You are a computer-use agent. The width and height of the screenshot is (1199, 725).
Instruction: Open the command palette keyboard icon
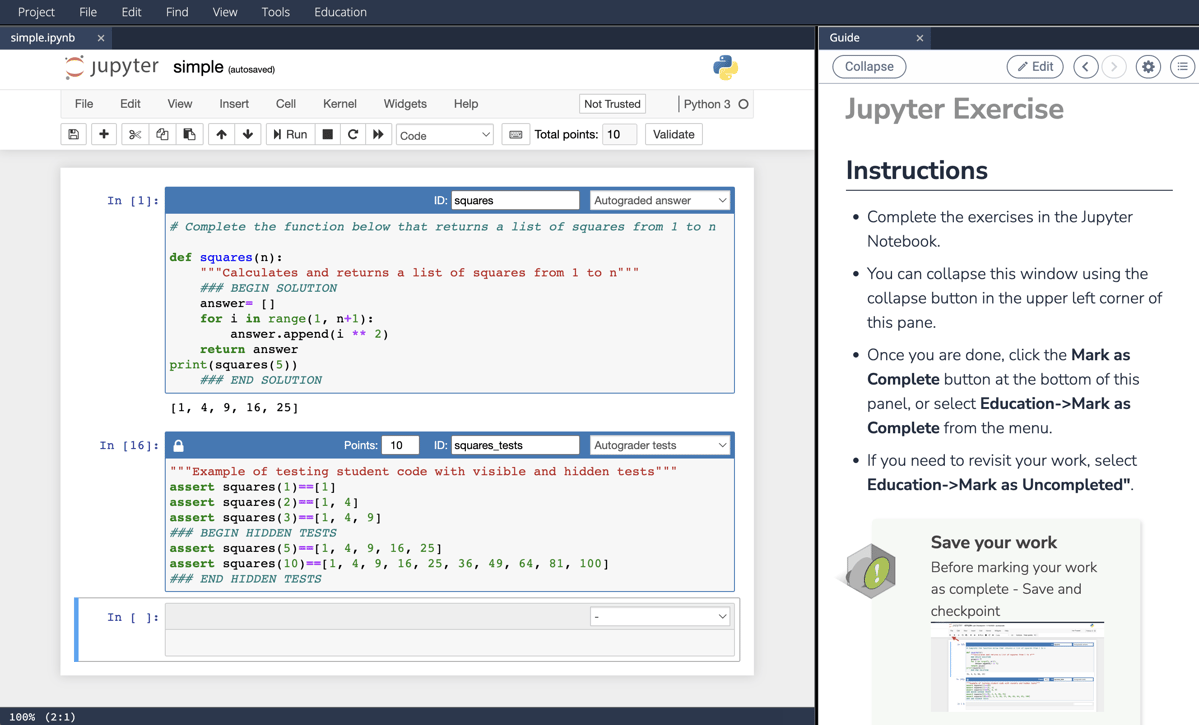coord(515,133)
